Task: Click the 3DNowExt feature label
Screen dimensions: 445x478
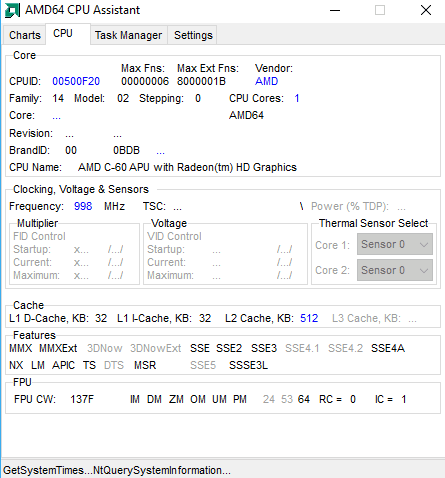Action: pyautogui.click(x=156, y=348)
